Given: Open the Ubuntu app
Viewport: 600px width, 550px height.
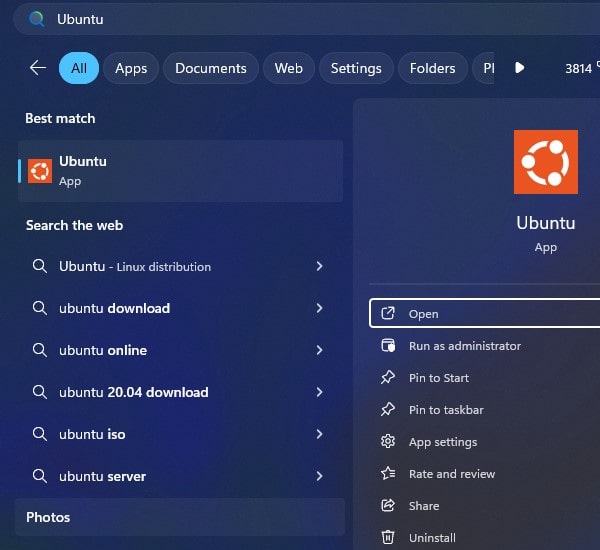Looking at the screenshot, I should [484, 313].
